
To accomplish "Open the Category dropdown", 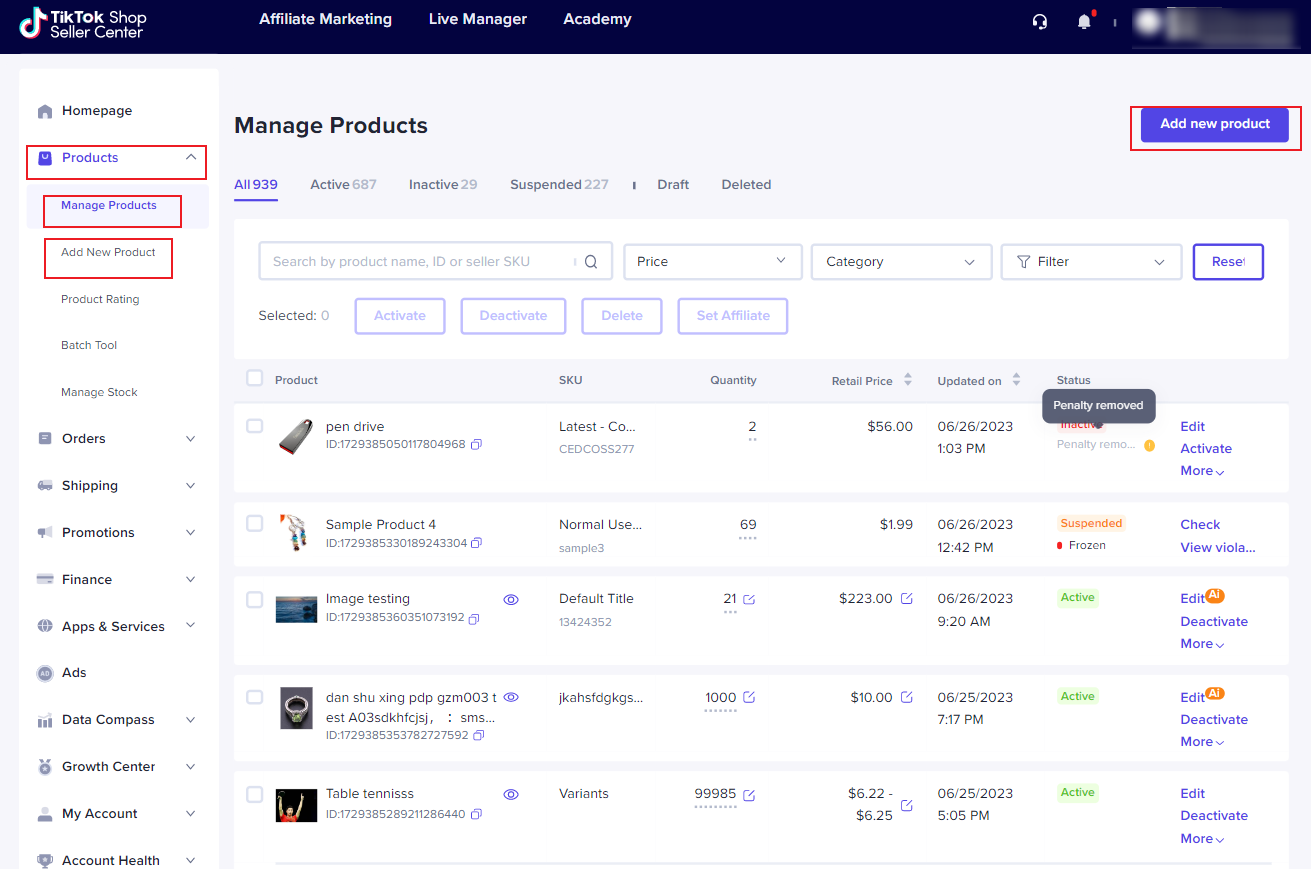I will click(900, 261).
